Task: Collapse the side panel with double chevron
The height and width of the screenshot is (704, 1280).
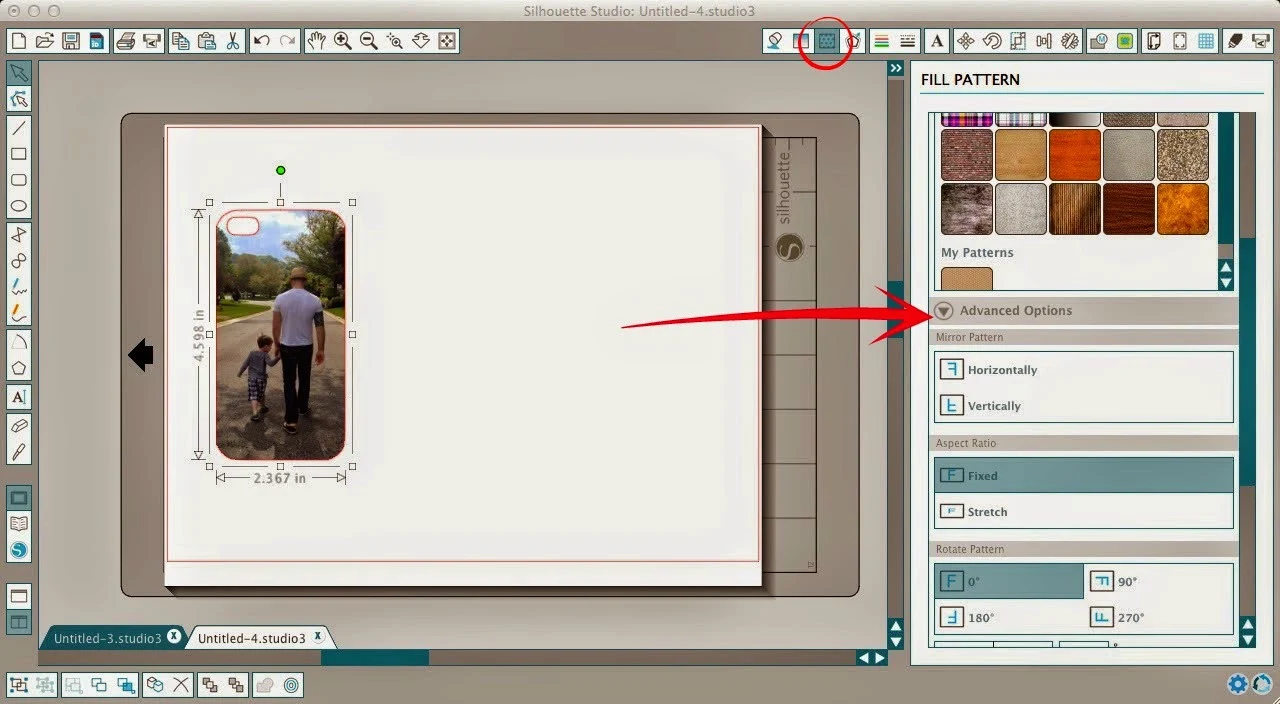Action: pyautogui.click(x=896, y=68)
